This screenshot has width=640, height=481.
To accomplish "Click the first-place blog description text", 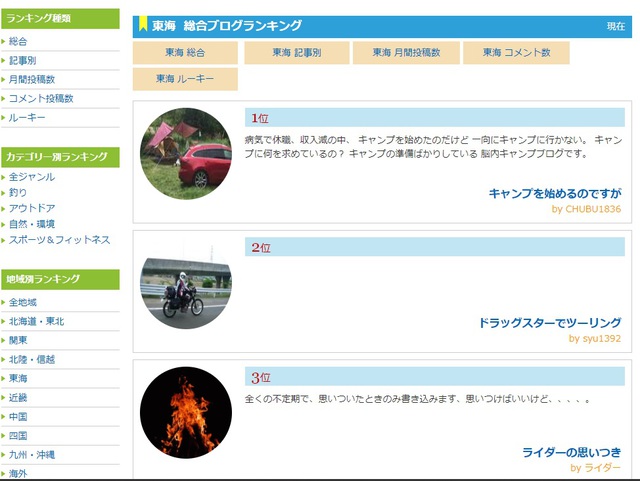I will 433,147.
